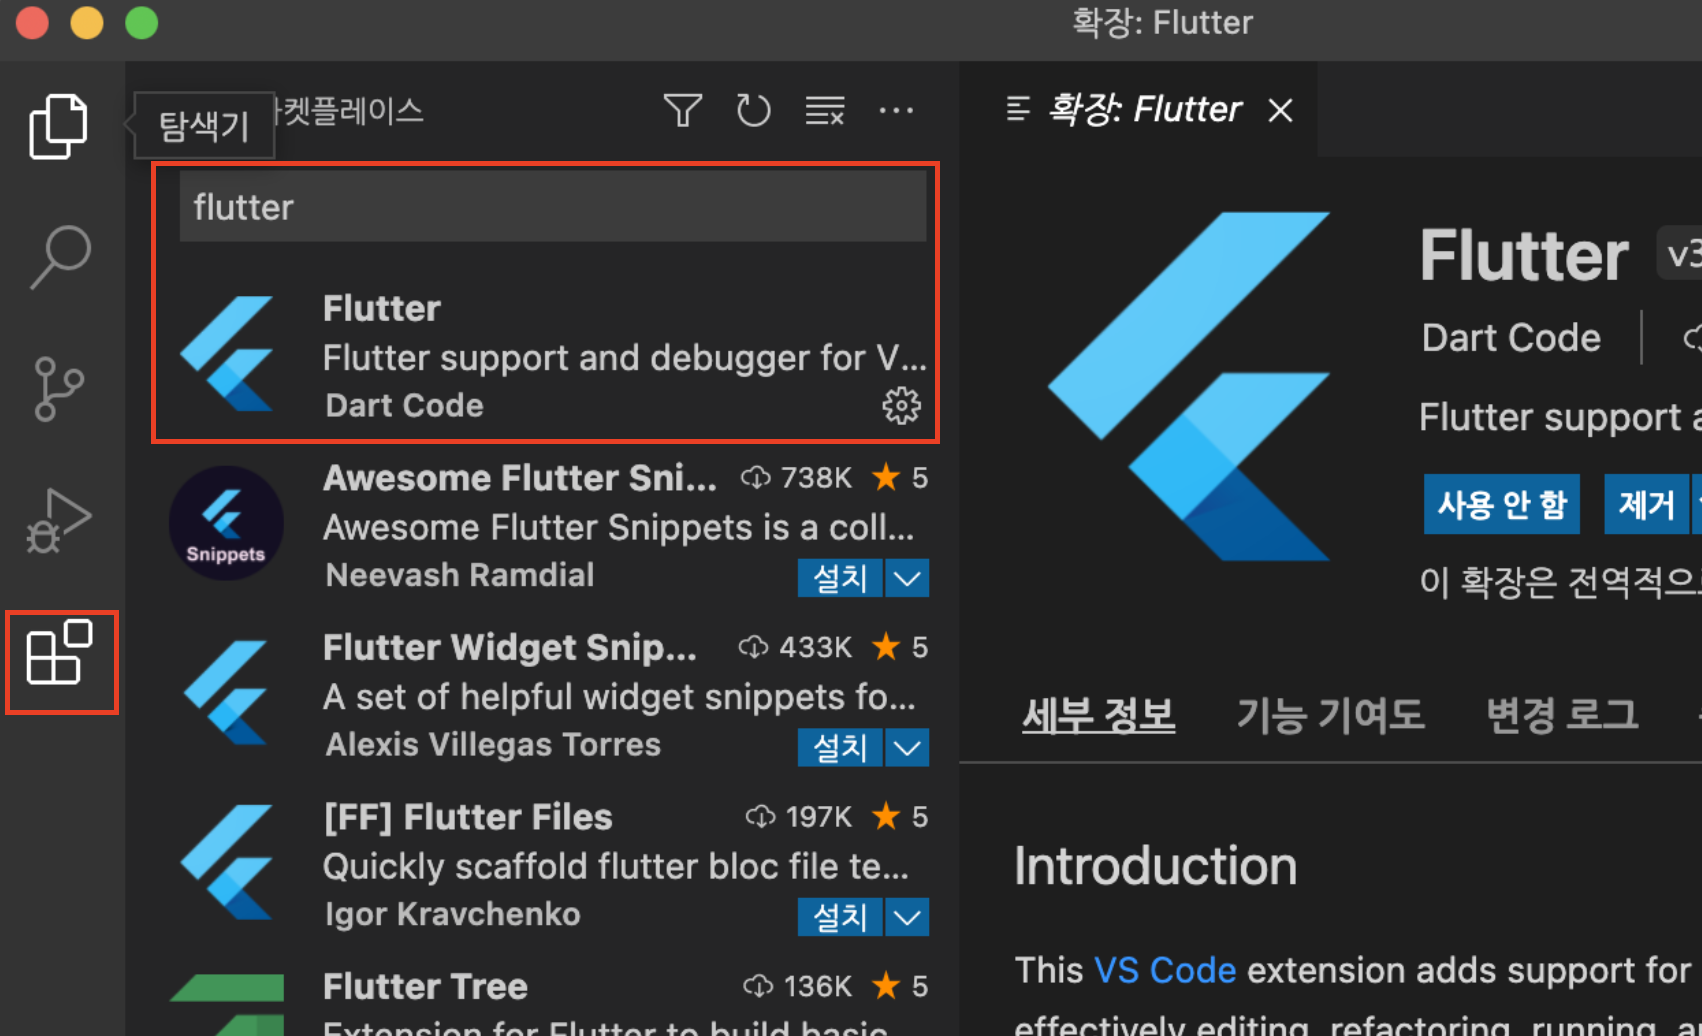This screenshot has width=1702, height=1036.
Task: Follow the VS Code link in the introduction
Action: pyautogui.click(x=1166, y=969)
